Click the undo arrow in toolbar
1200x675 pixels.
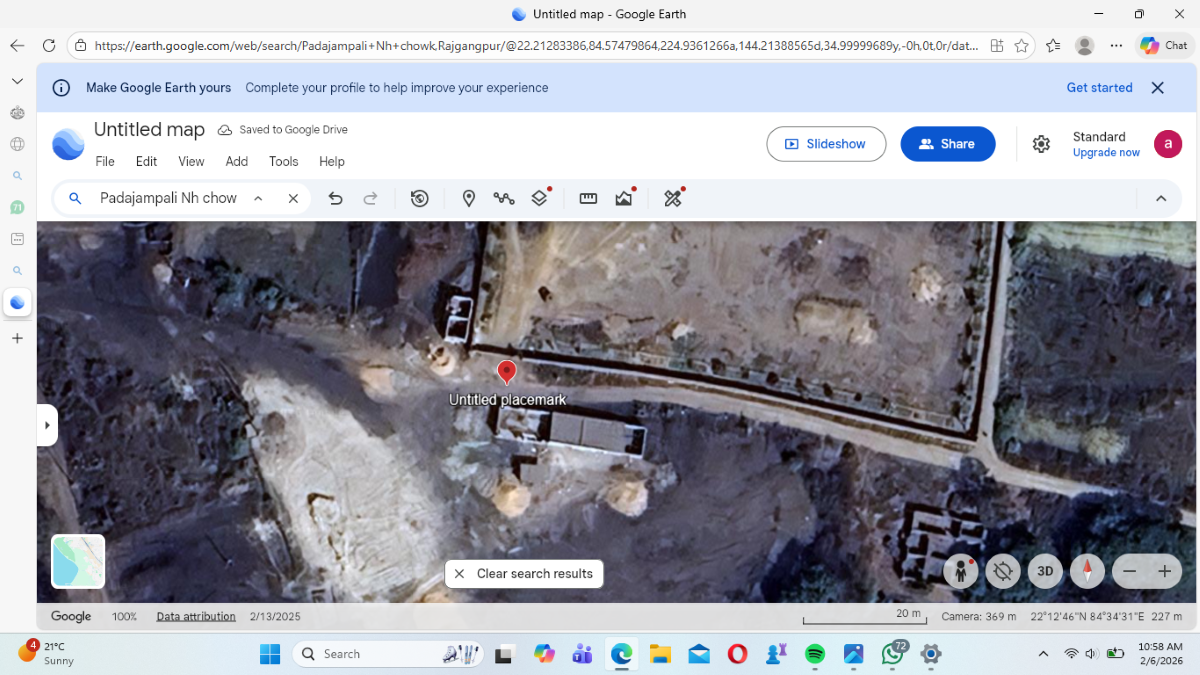(x=336, y=198)
